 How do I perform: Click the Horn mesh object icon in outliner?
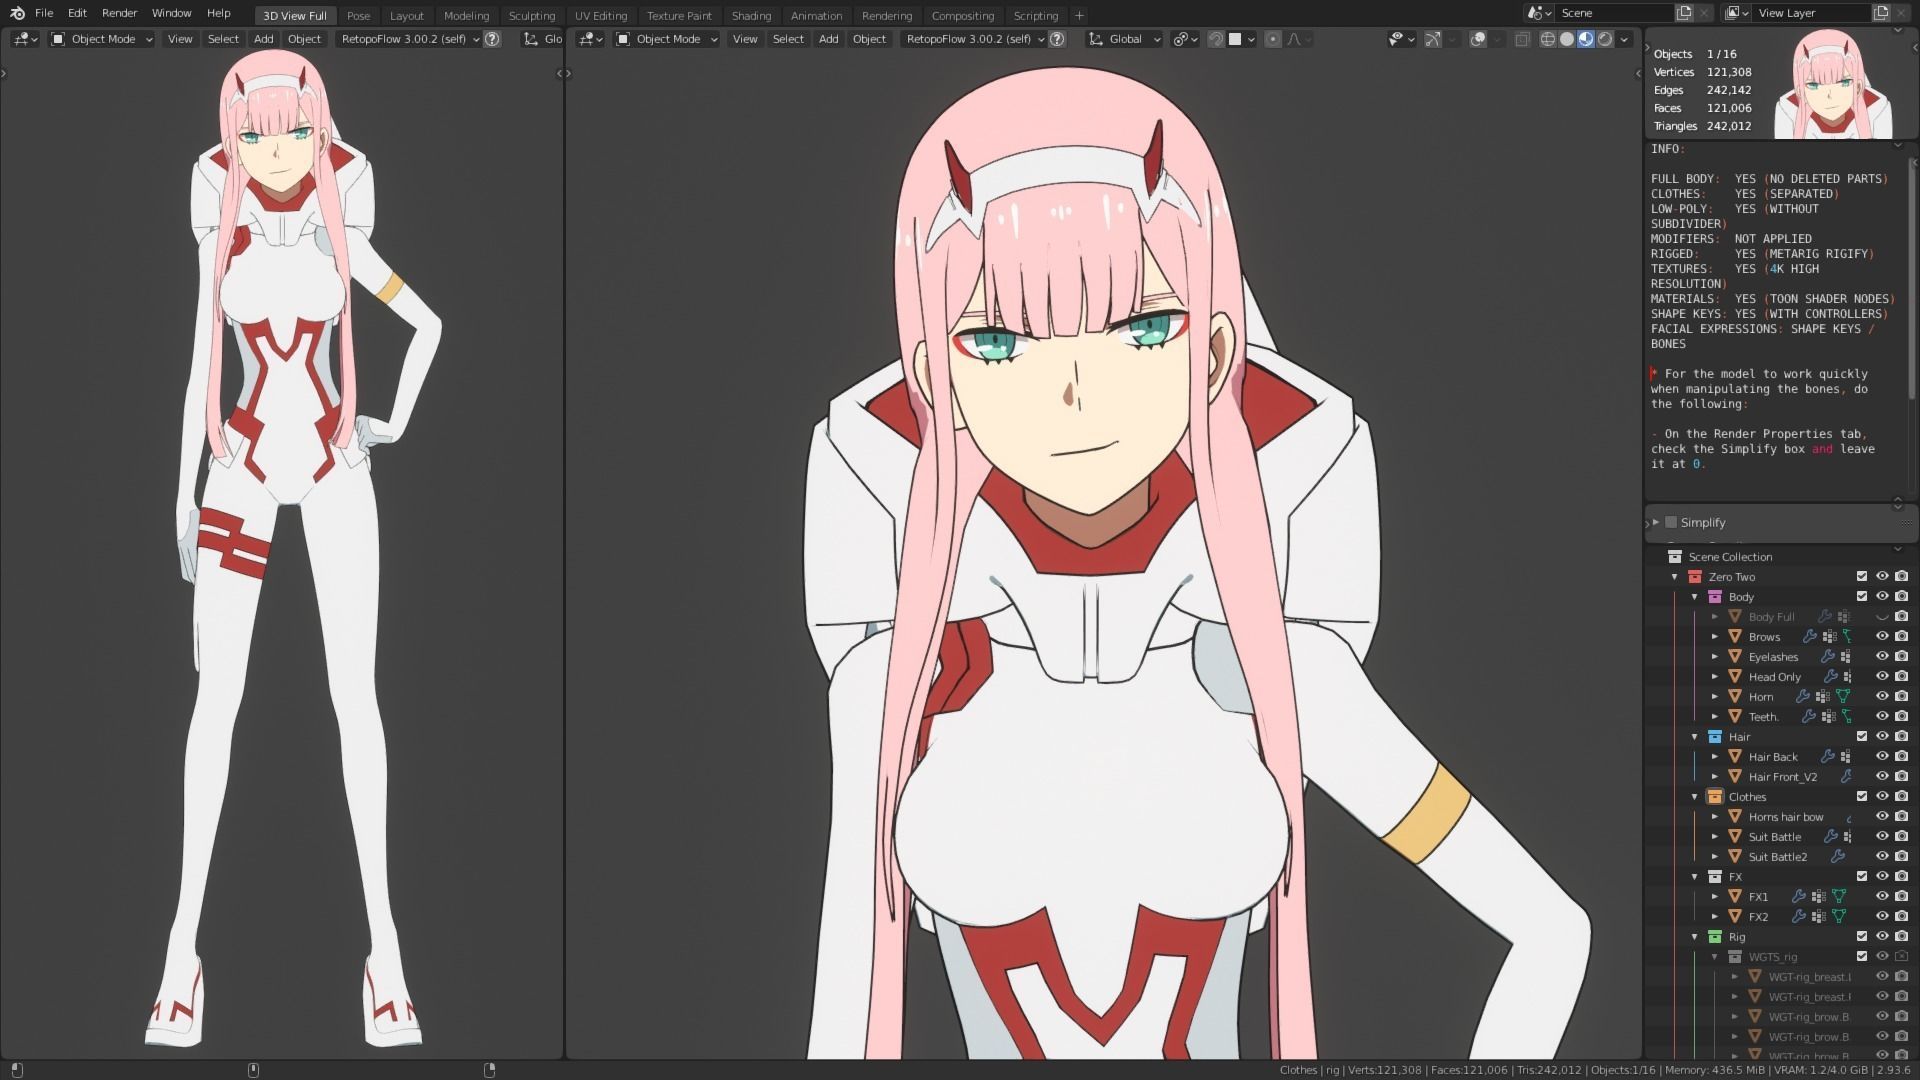pos(1735,696)
